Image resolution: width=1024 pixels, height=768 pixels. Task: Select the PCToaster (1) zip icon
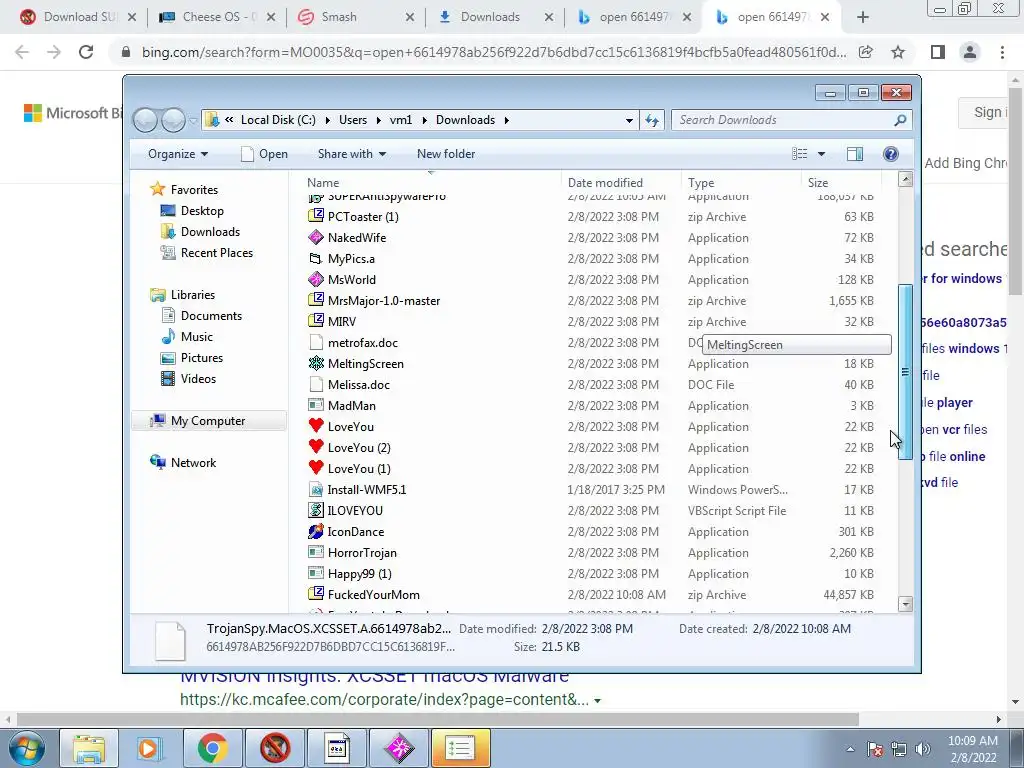pyautogui.click(x=316, y=217)
